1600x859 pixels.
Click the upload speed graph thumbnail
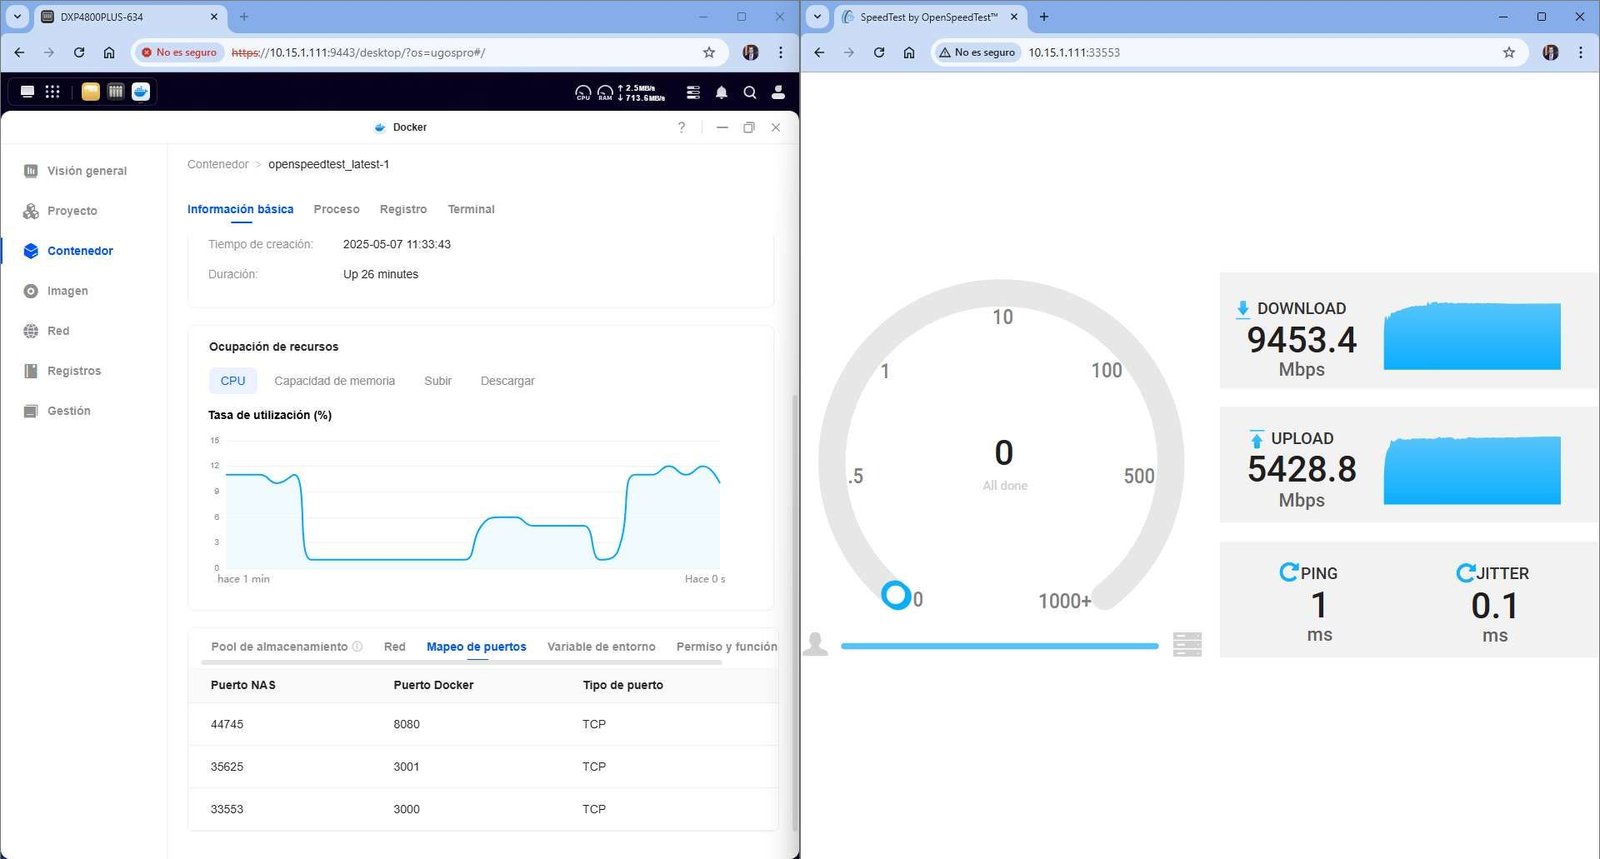point(1472,470)
